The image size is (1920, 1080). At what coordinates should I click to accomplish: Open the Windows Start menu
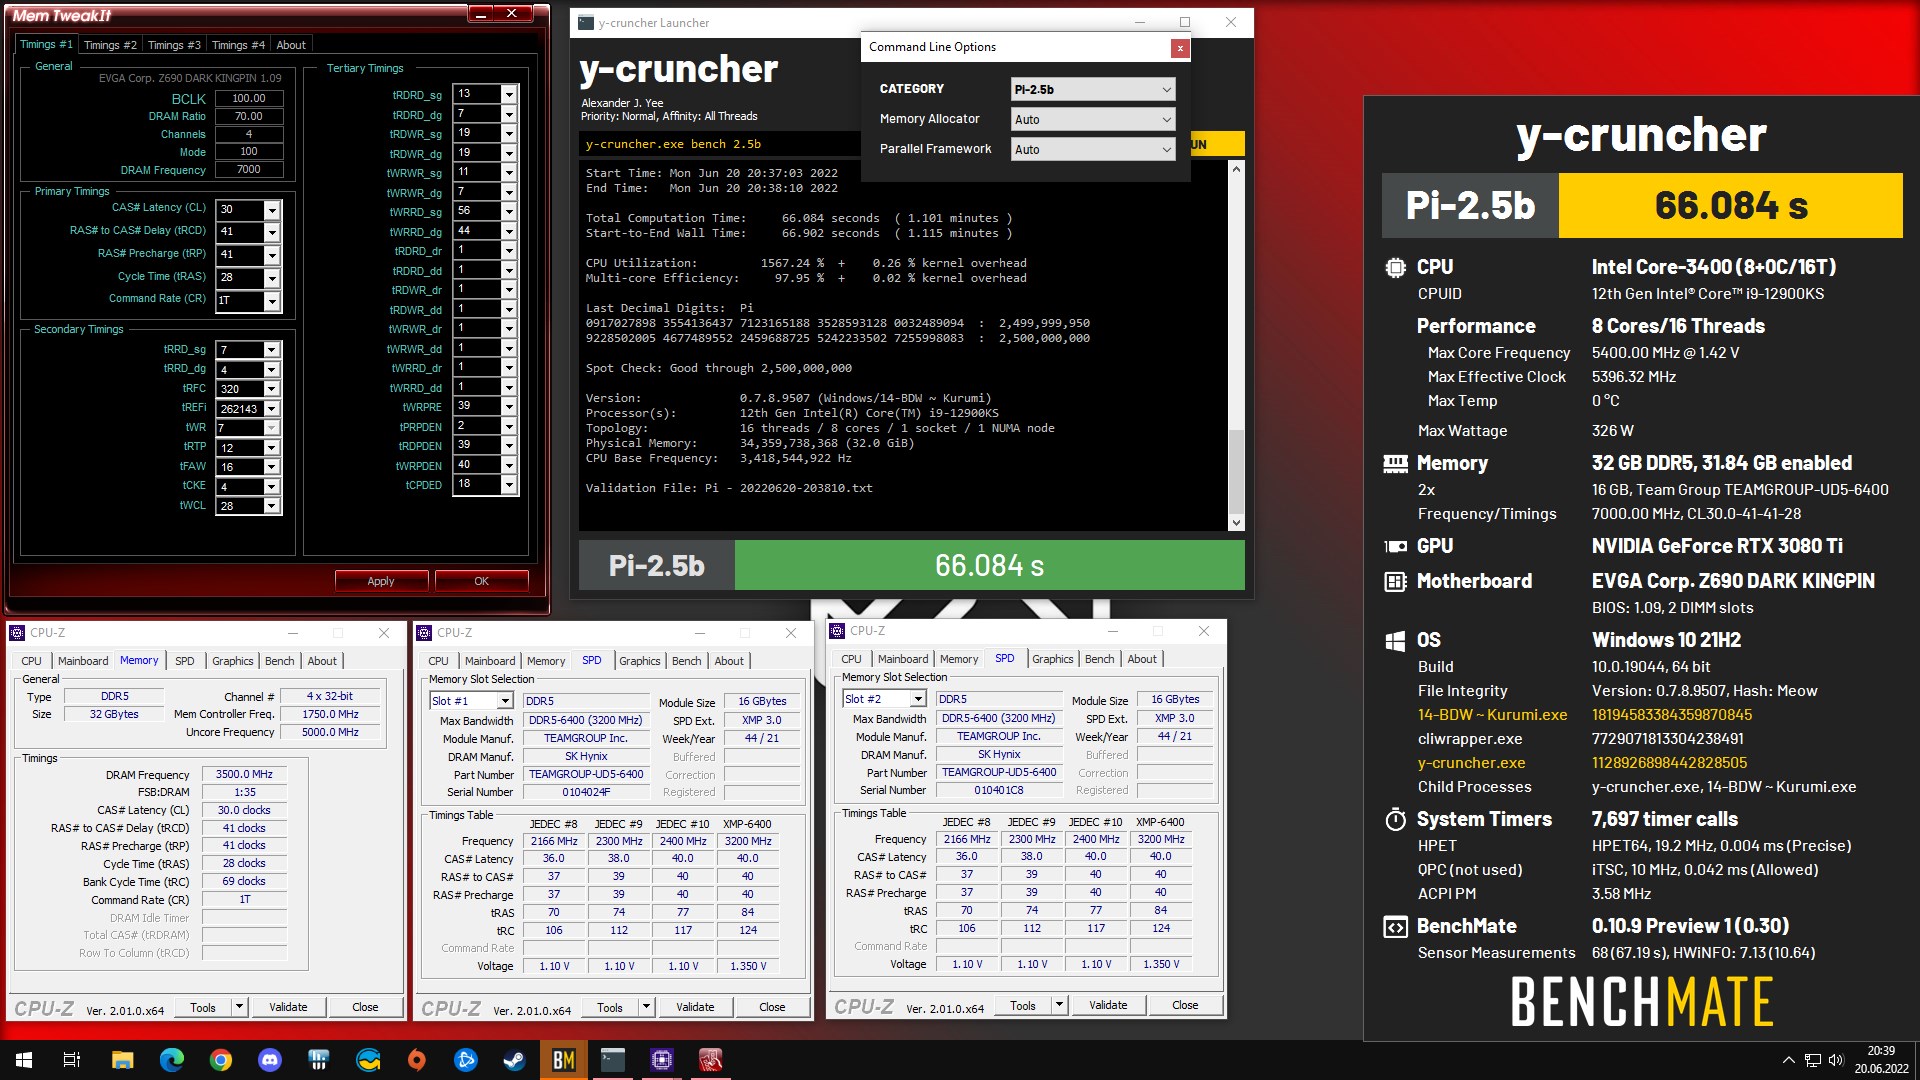pos(24,1060)
